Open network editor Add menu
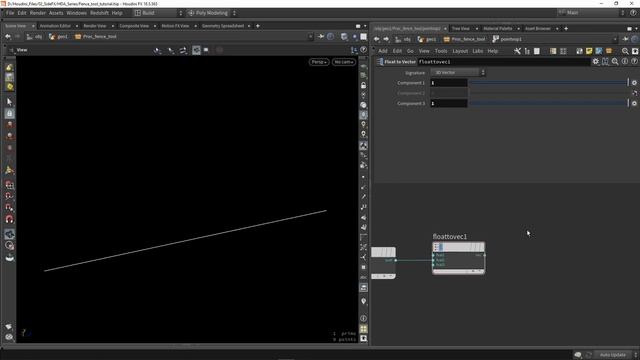Image resolution: width=640 pixels, height=360 pixels. click(382, 51)
